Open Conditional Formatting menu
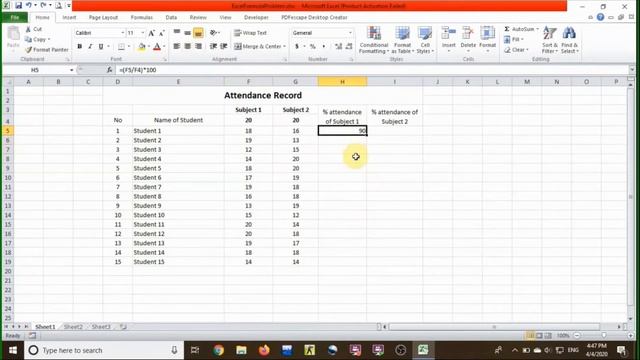 373,40
